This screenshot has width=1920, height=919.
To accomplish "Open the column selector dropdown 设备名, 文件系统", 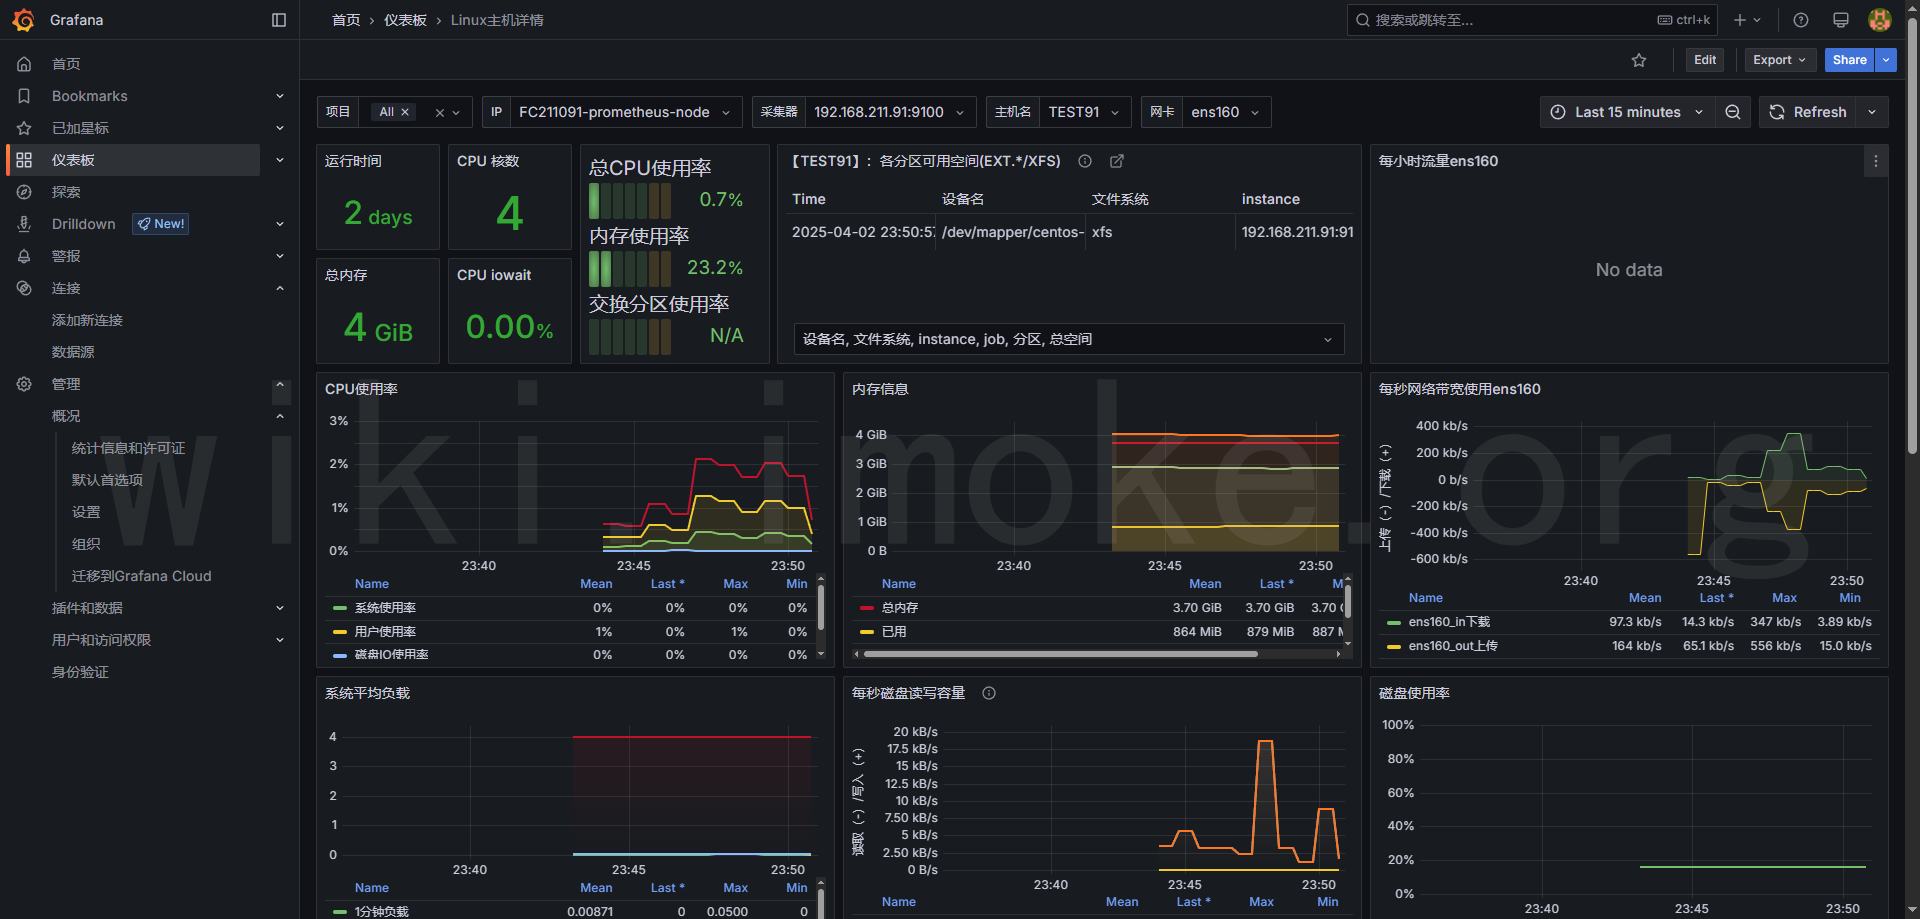I will [x=1069, y=339].
